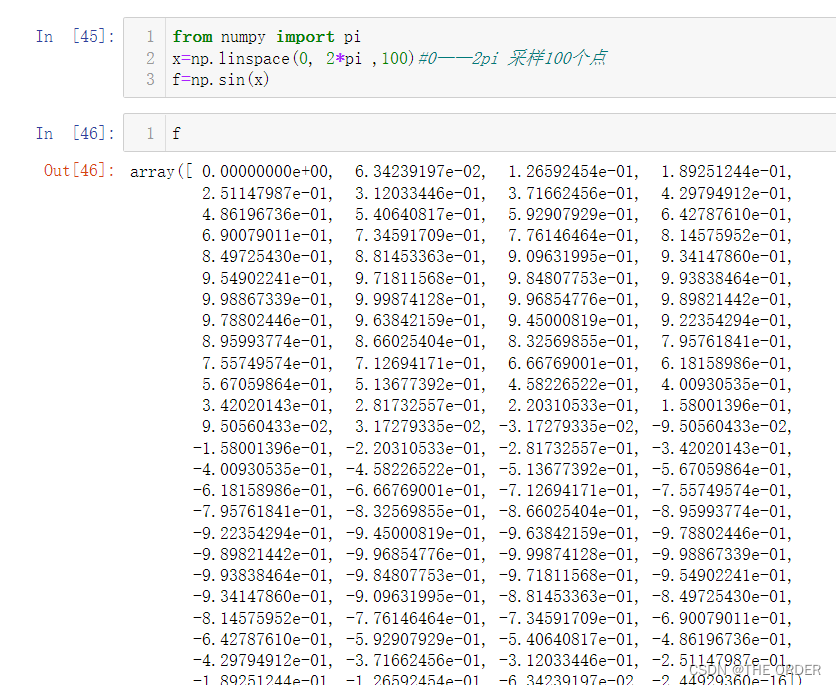Click the 'f=np.sin(x)' code line
The height and width of the screenshot is (685, 836).
(x=220, y=80)
